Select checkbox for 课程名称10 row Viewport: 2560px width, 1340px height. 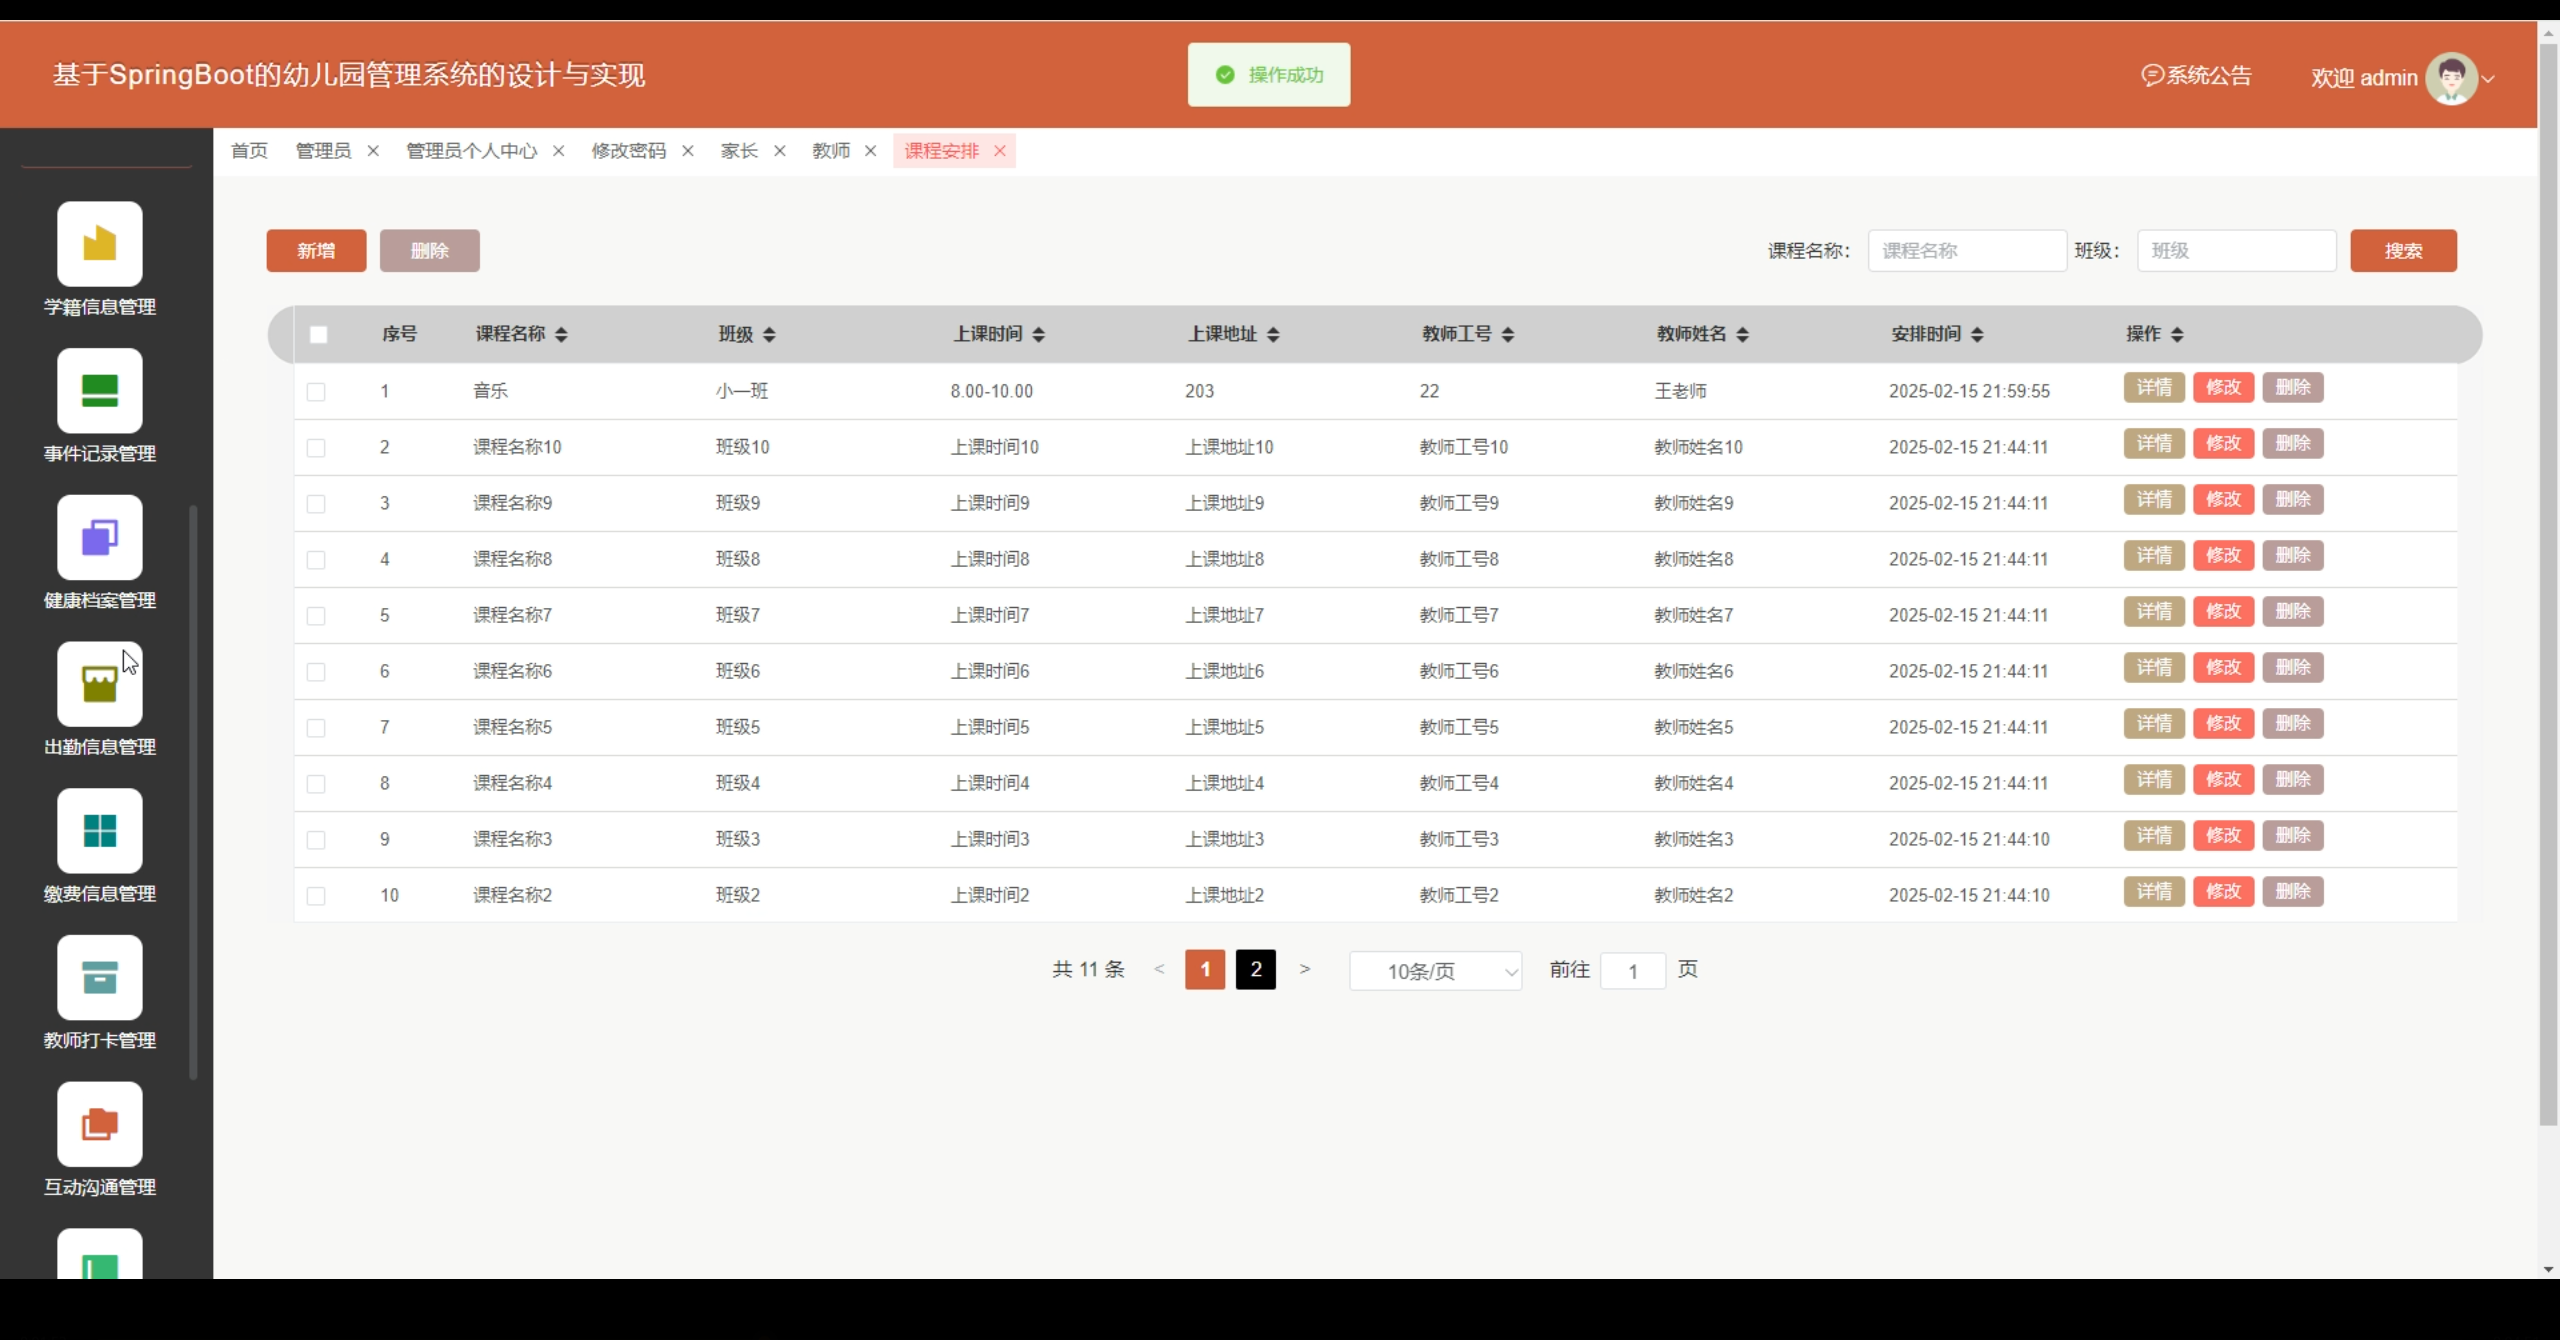coord(316,448)
